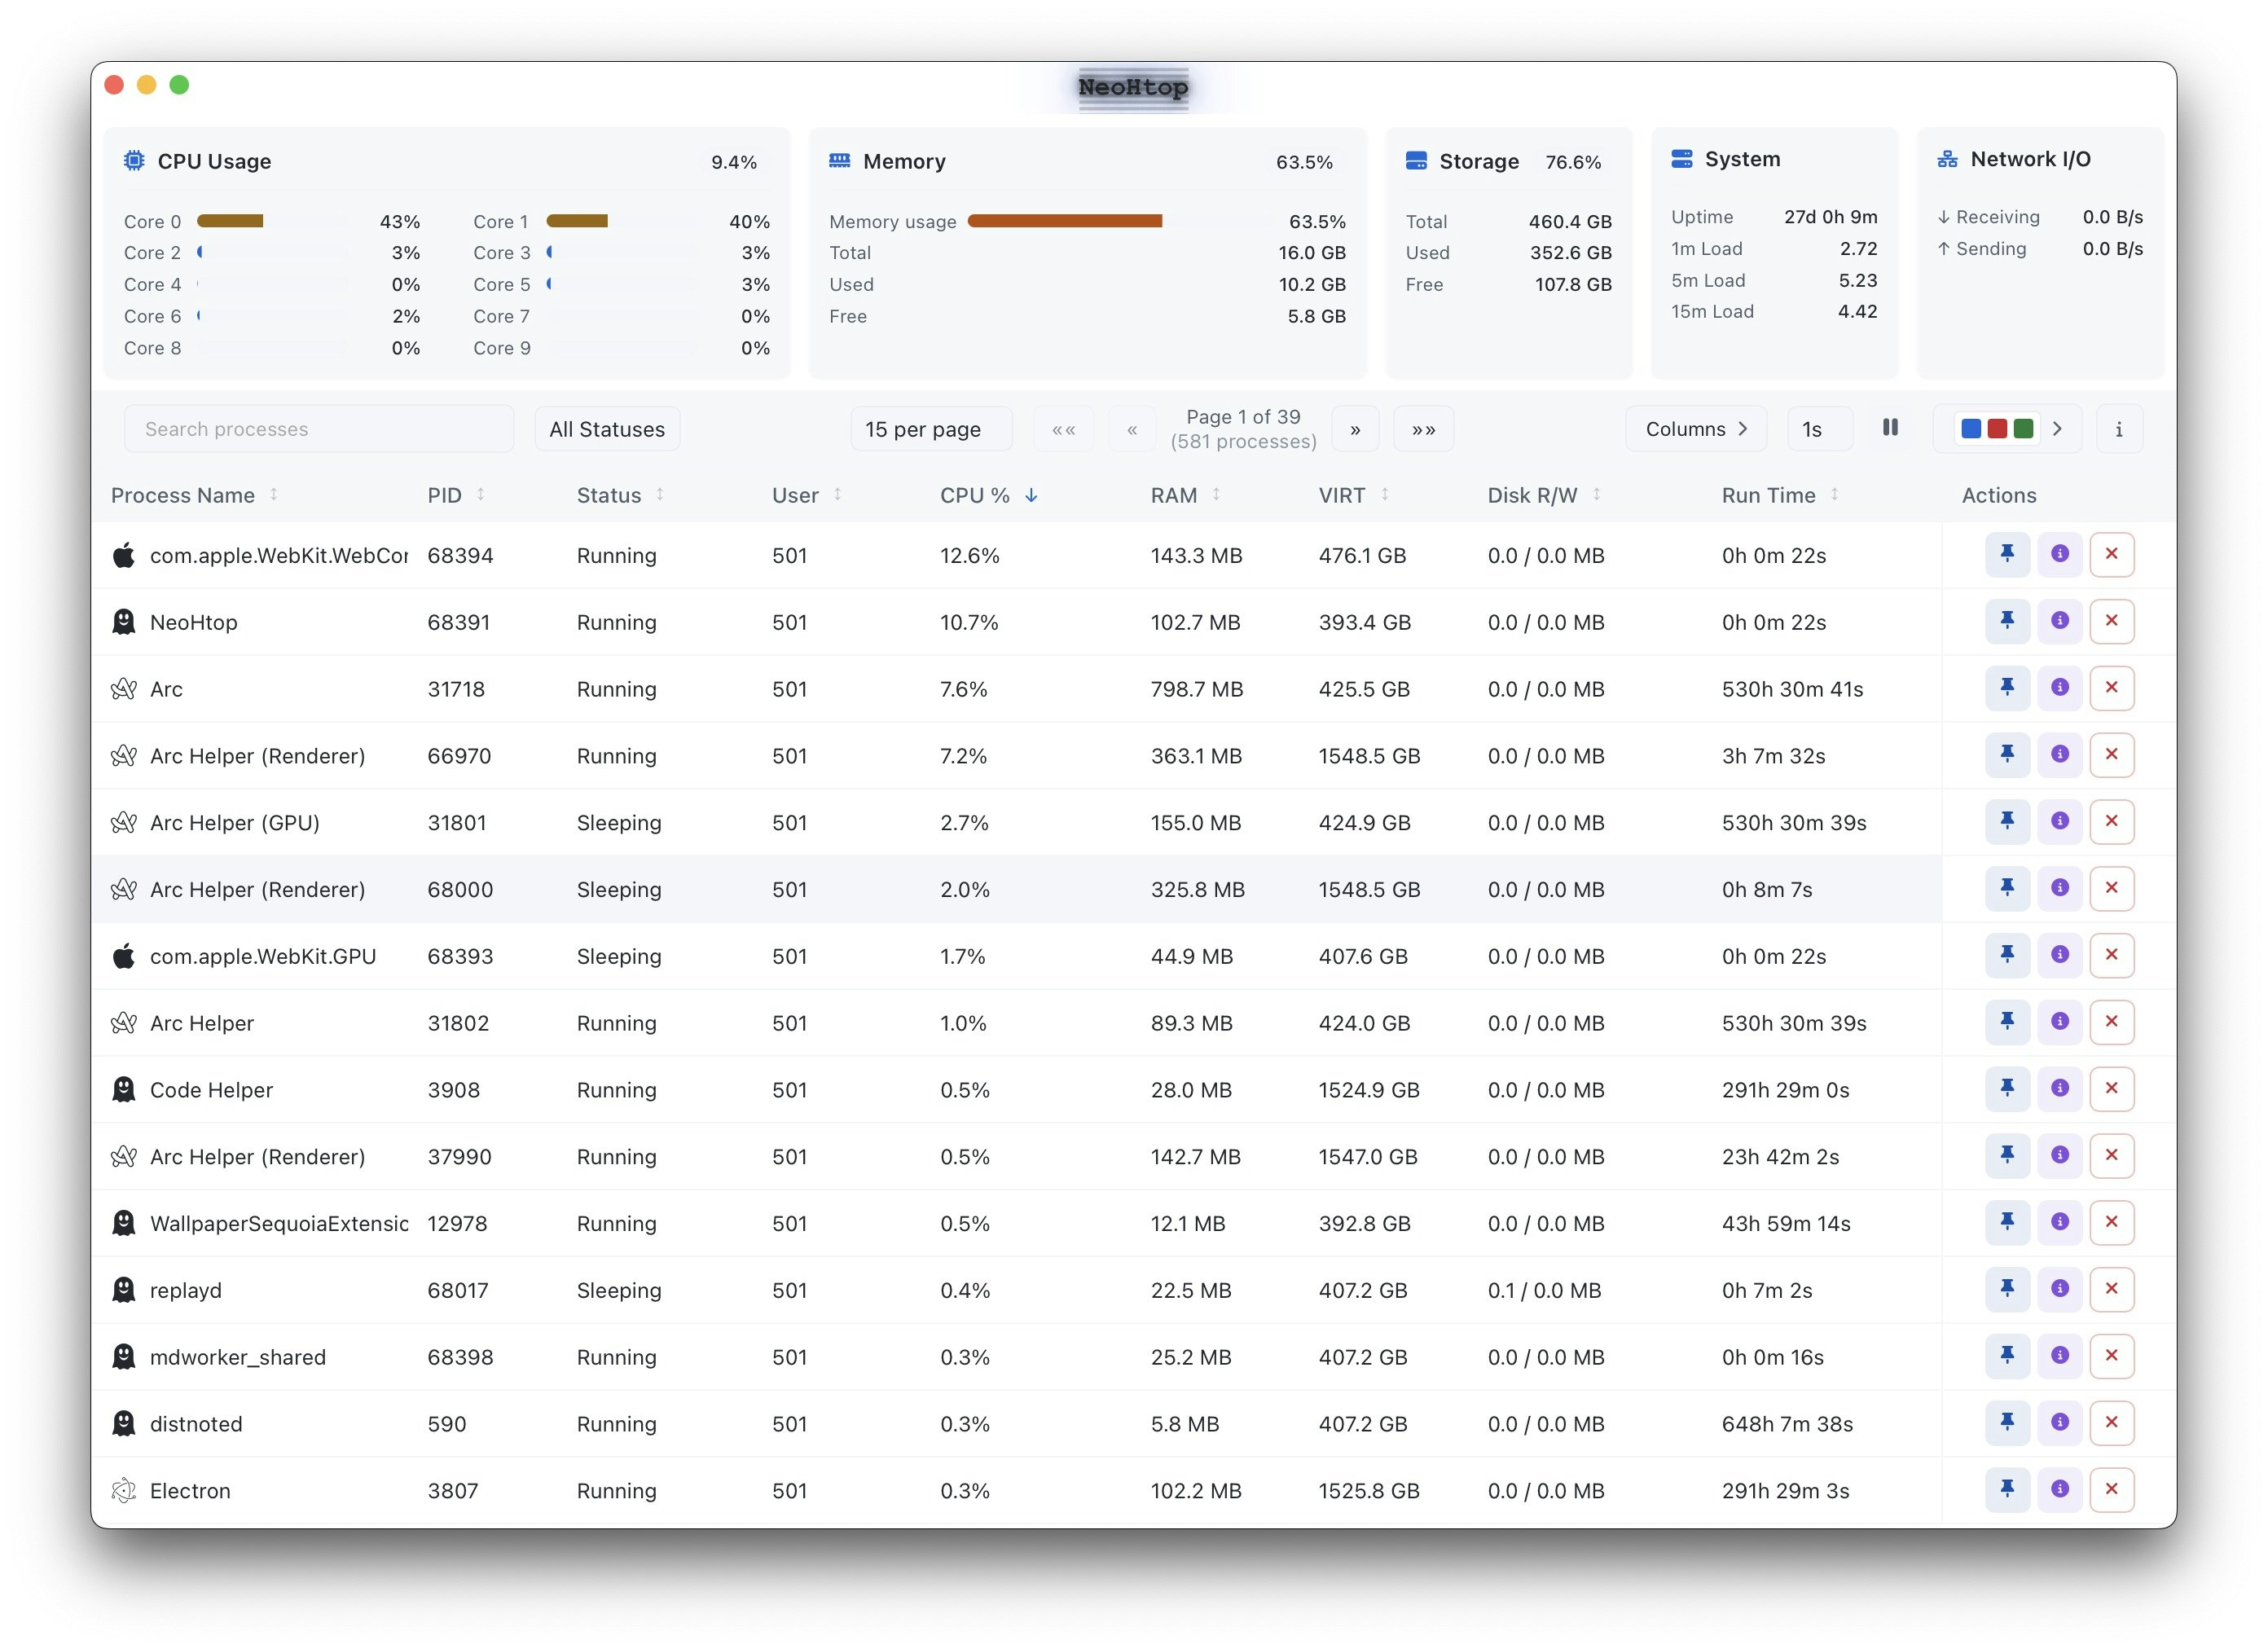Show info for mdworker_shared process
Image resolution: width=2268 pixels, height=1649 pixels.
(2059, 1356)
